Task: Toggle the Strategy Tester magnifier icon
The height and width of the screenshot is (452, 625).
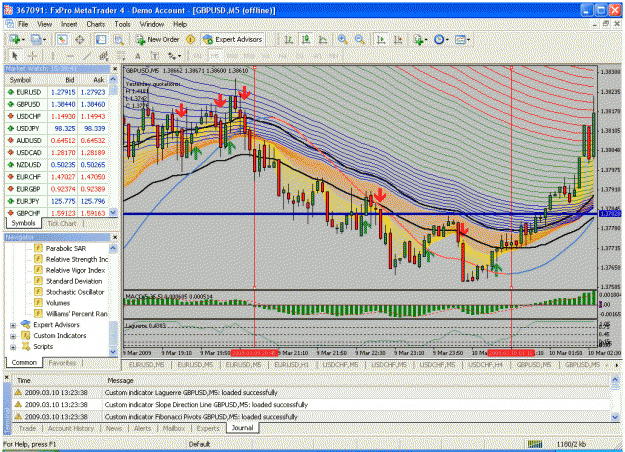Action: coord(119,39)
